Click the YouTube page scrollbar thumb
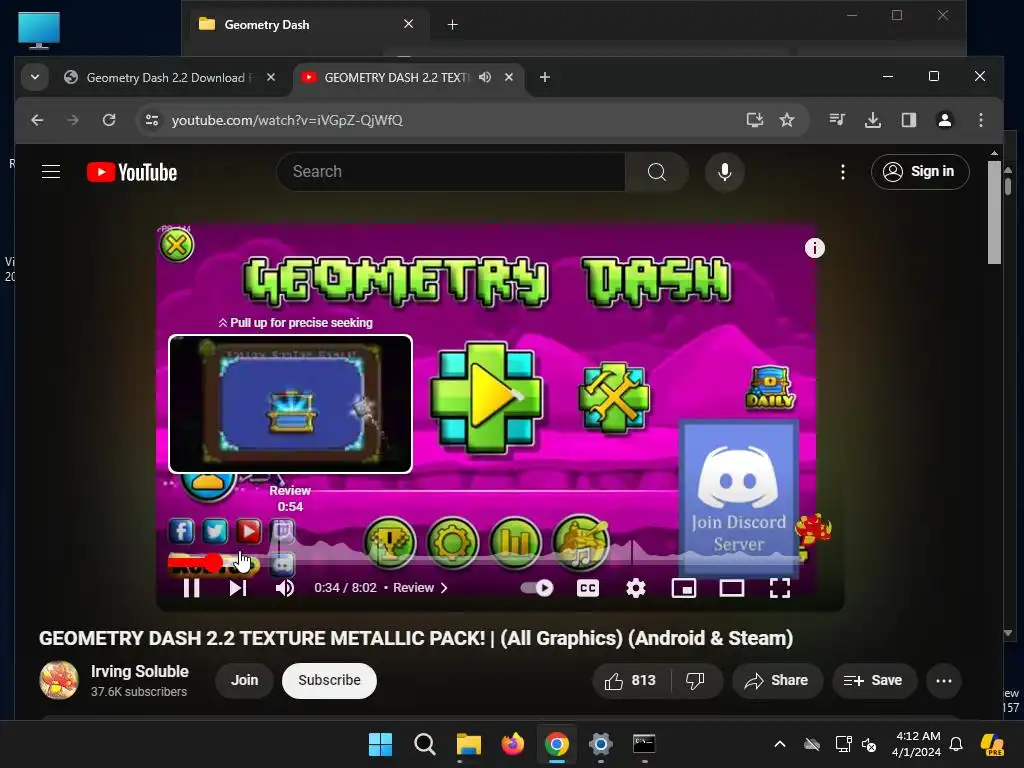Viewport: 1024px width, 768px height. [994, 212]
